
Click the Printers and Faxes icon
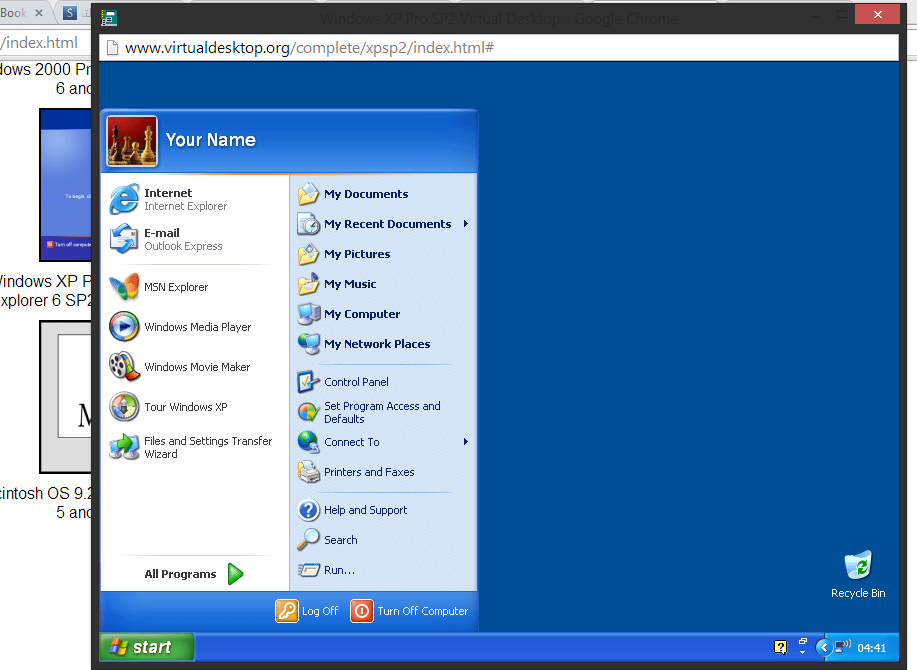tap(309, 472)
